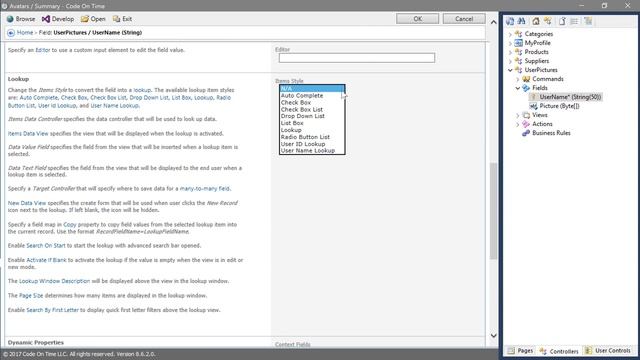Expand the MyProfile tree node
The width and height of the screenshot is (640, 360).
coord(510,43)
